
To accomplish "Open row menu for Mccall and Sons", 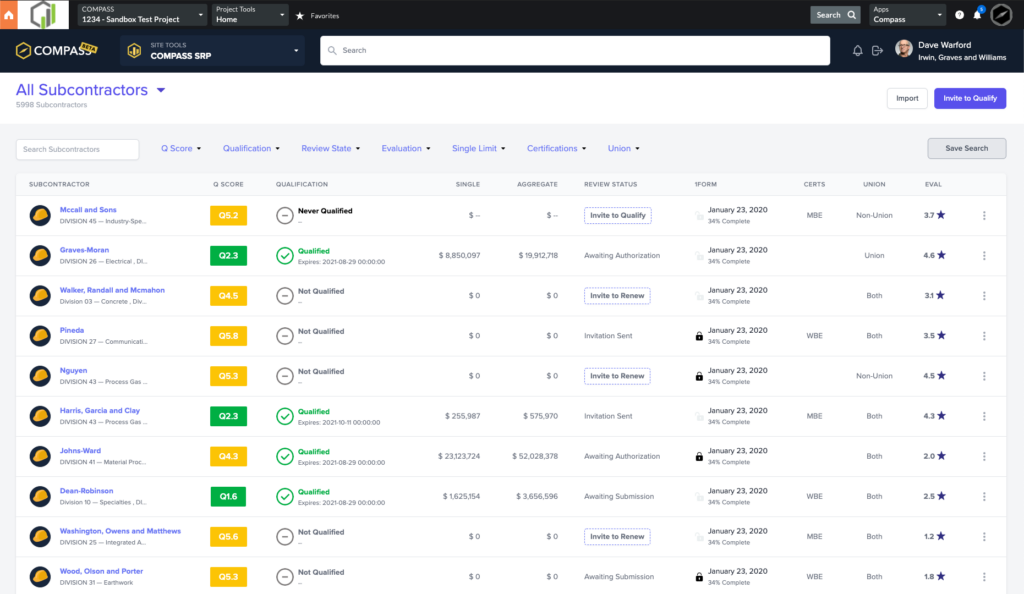I will pos(984,215).
